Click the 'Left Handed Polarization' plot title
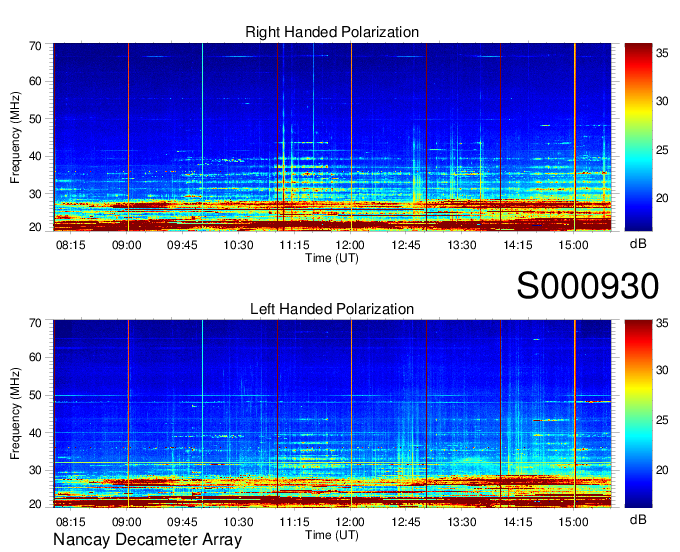The image size is (680, 552). point(332,309)
